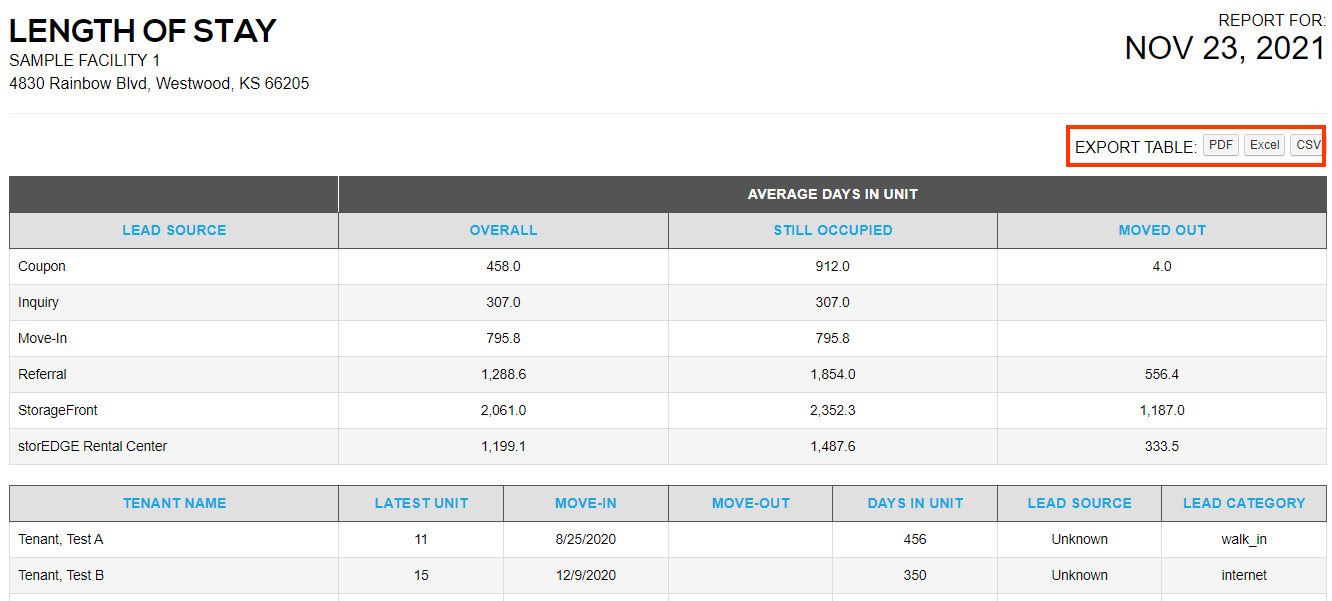Click the 4.0 moved out value
This screenshot has height=601, width=1332.
pyautogui.click(x=1162, y=267)
